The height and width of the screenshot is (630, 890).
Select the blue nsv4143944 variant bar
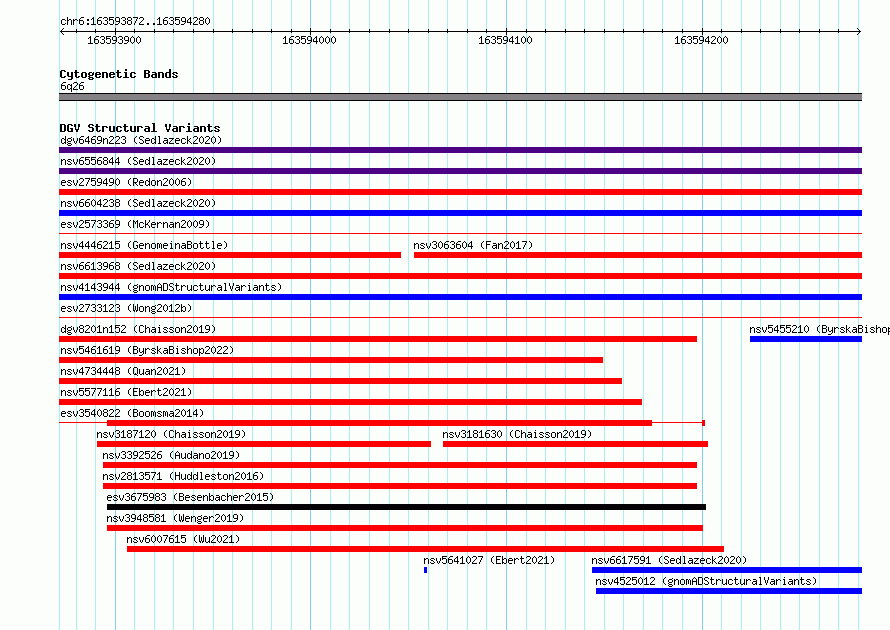pyautogui.click(x=460, y=297)
